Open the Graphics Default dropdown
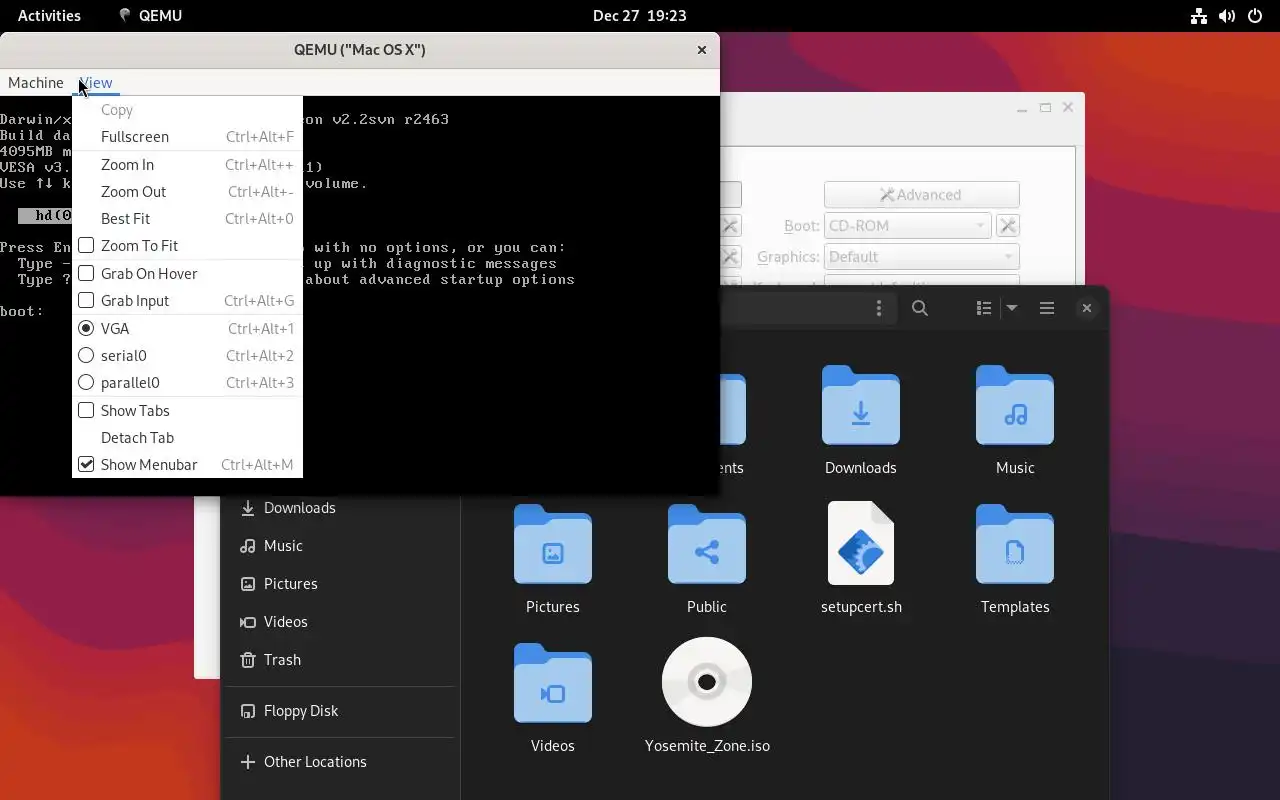 pos(921,257)
